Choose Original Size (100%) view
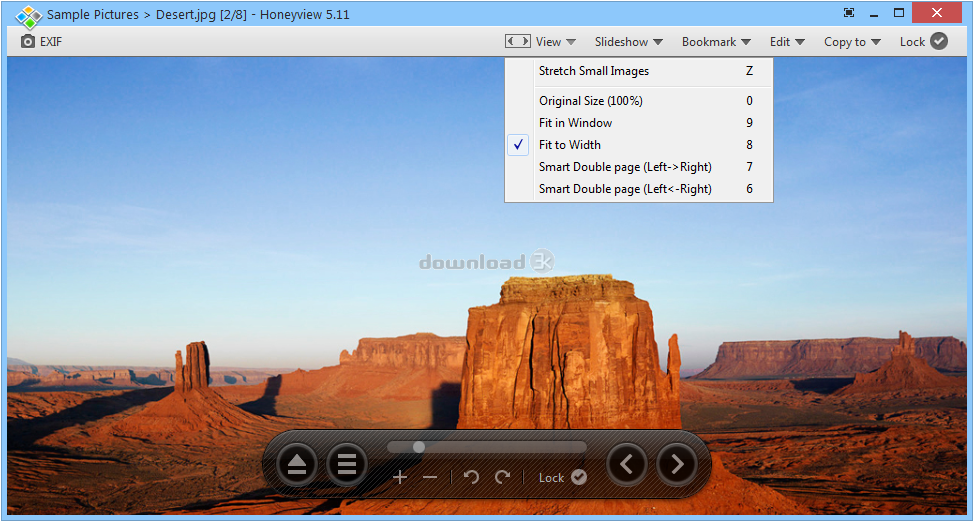974x522 pixels. [x=639, y=101]
